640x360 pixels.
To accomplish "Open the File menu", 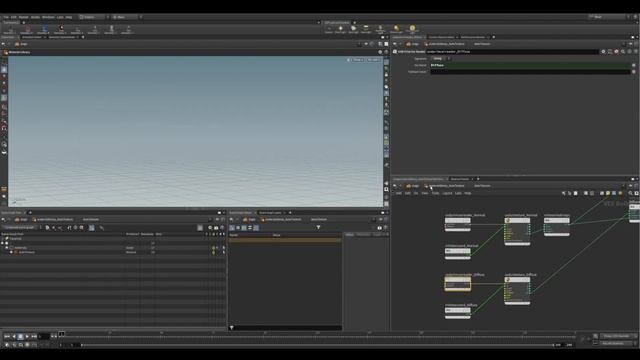I will pyautogui.click(x=6, y=17).
